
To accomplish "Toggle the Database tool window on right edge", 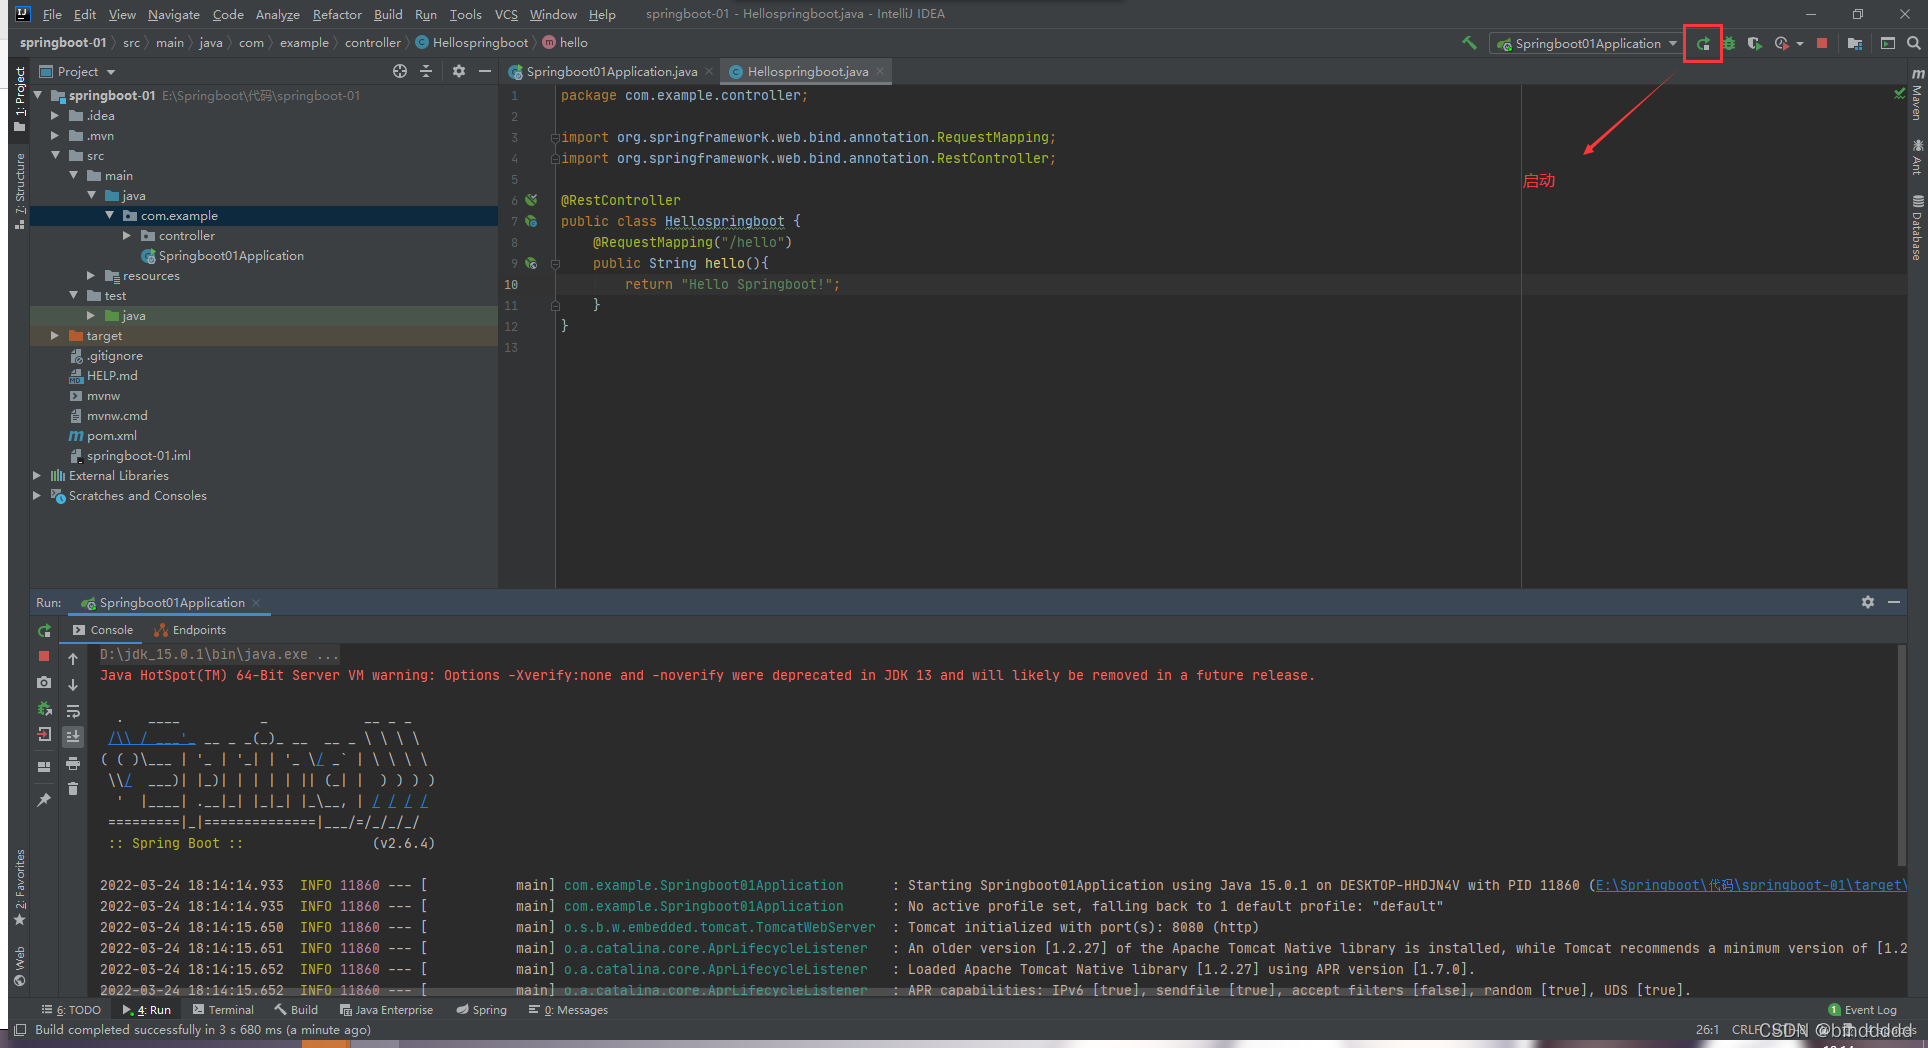I will [1917, 229].
